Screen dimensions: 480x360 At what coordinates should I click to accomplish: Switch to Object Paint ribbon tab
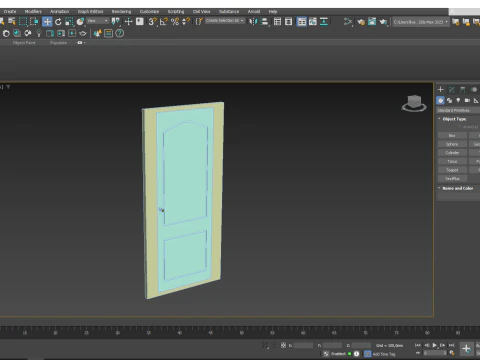24,43
